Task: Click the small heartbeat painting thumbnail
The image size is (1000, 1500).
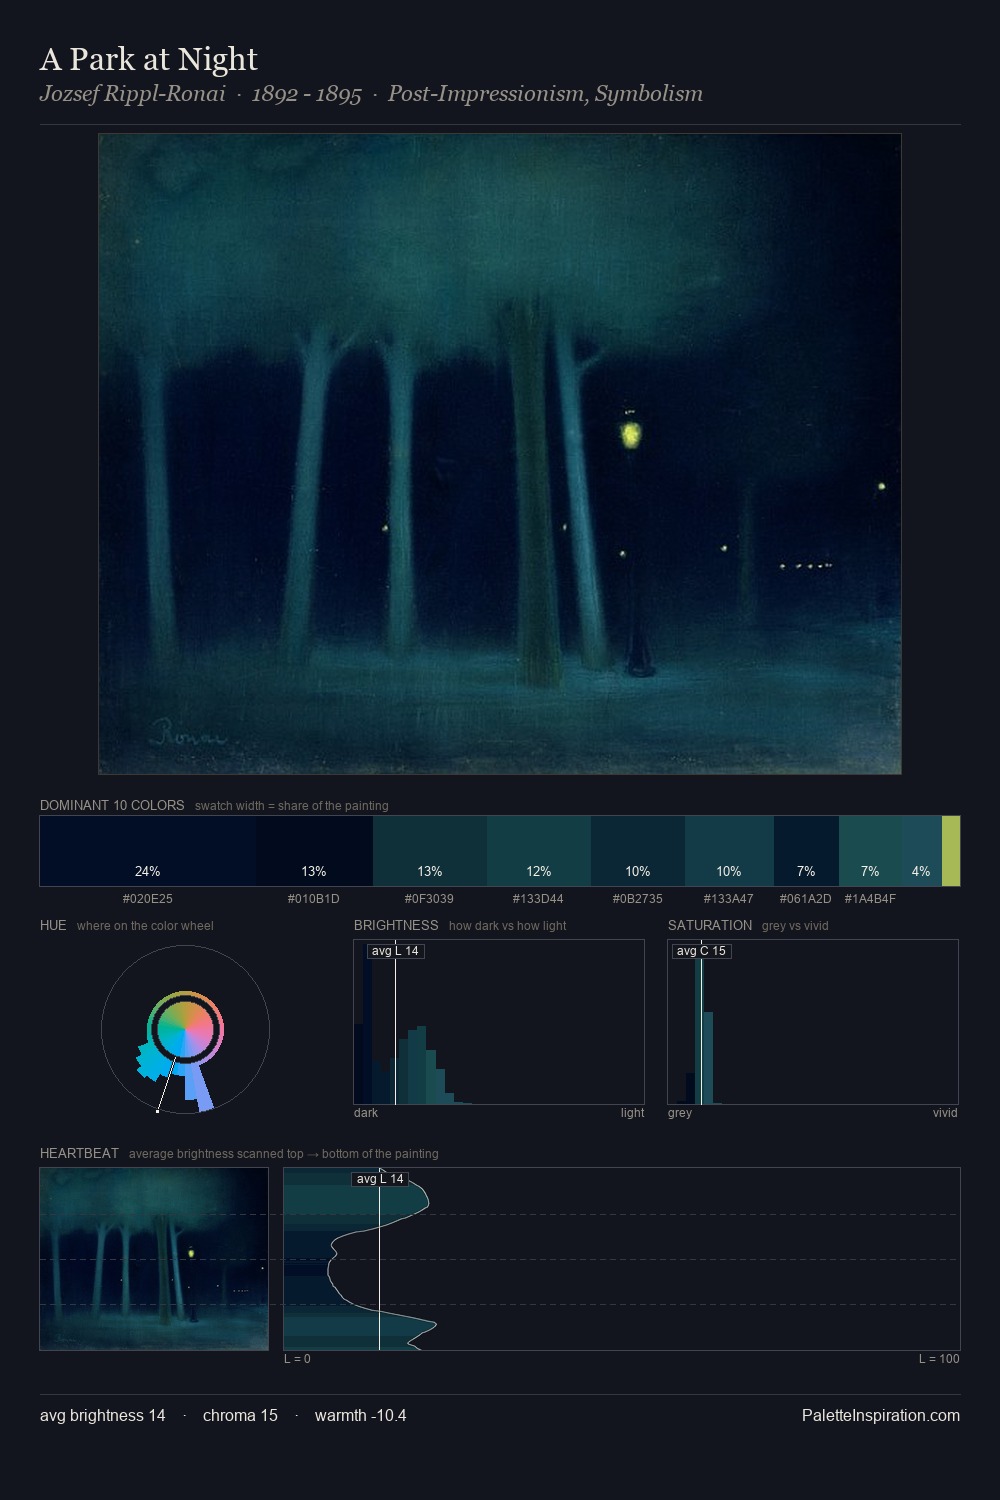Action: [154, 1259]
